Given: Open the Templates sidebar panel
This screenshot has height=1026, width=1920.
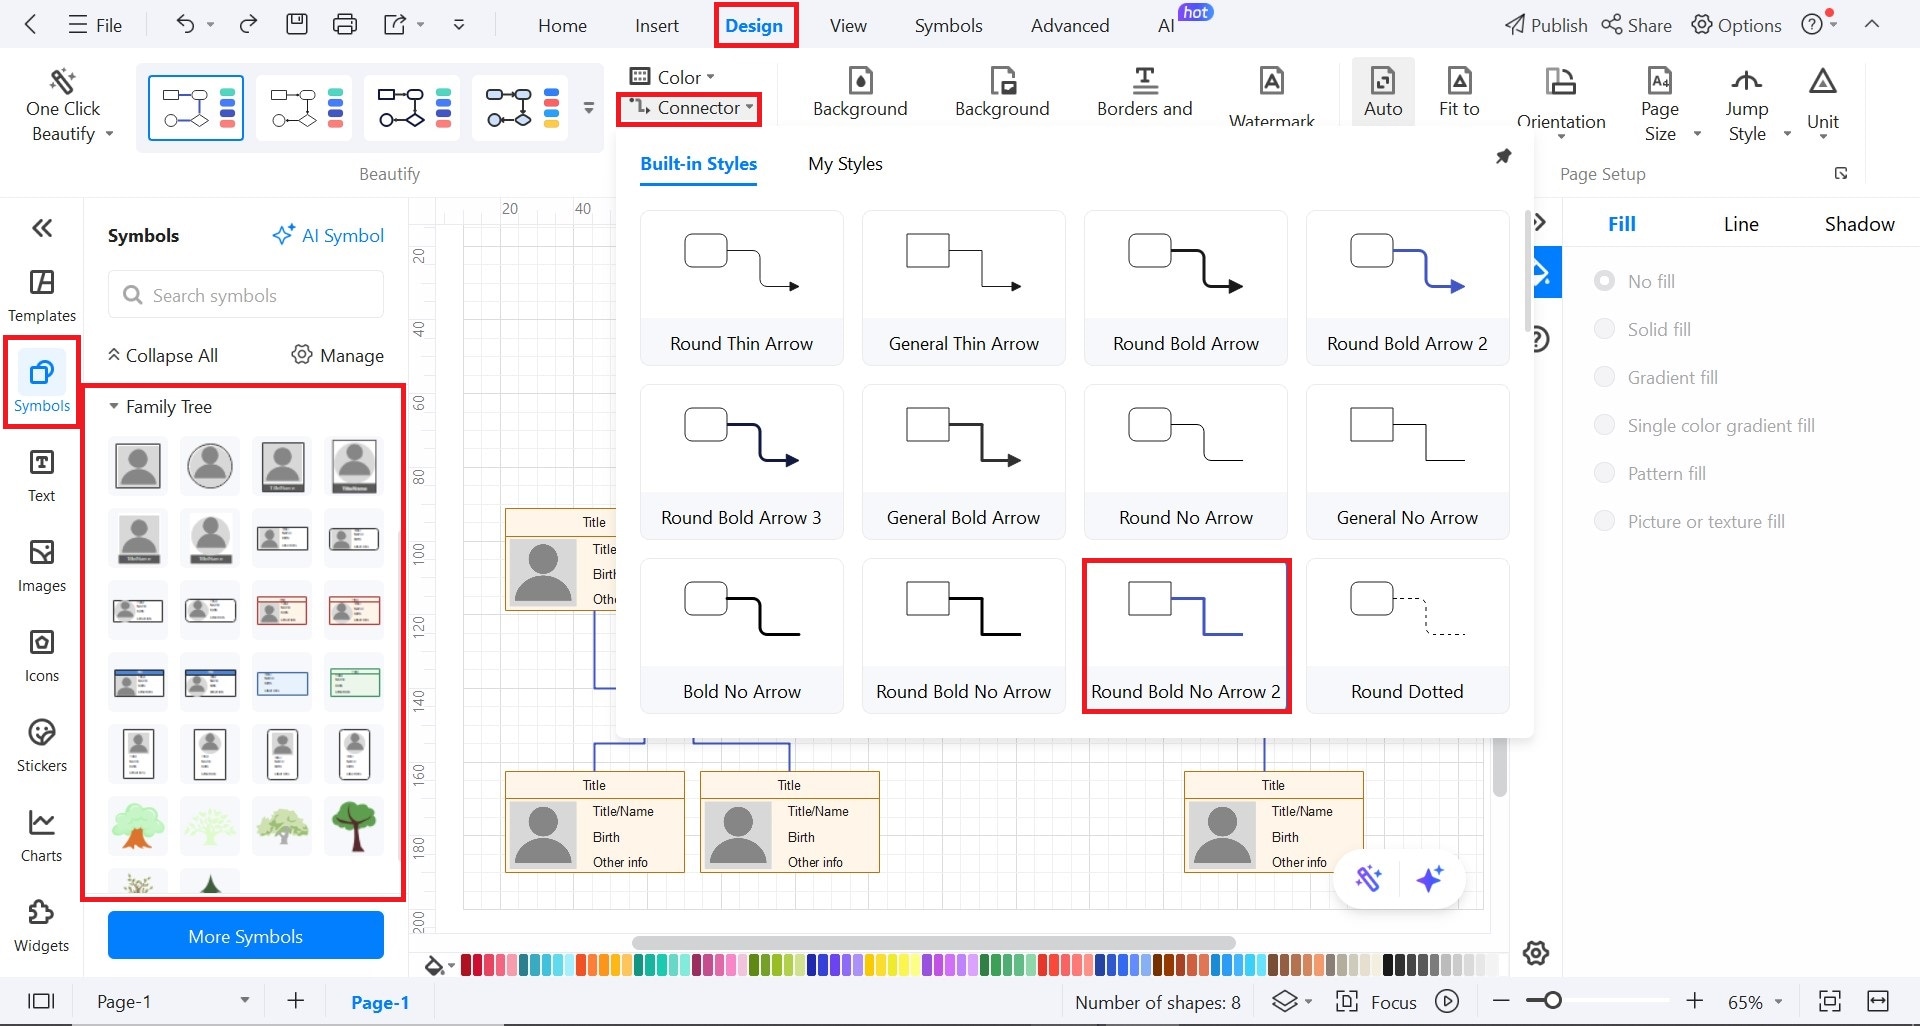Looking at the screenshot, I should pos(42,296).
